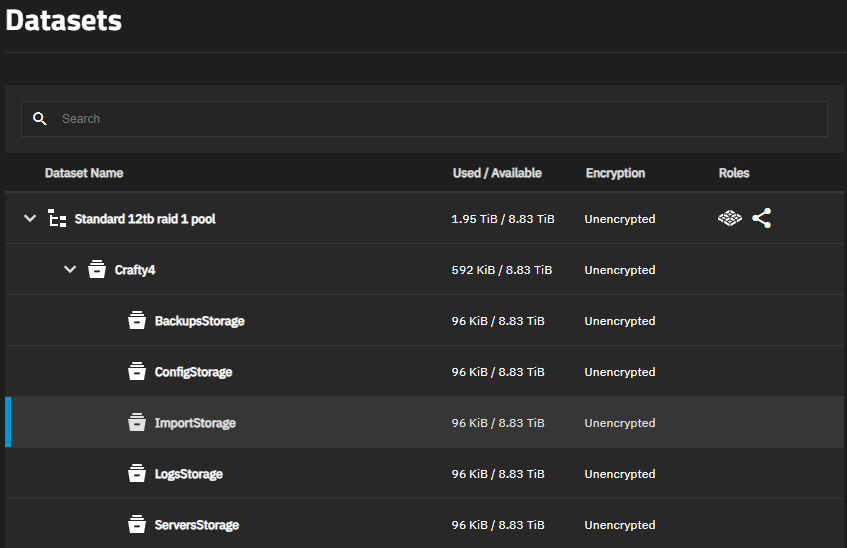Screen dimensions: 847x548
Task: Click the ServersStorage dataset icon
Action: [x=137, y=525]
